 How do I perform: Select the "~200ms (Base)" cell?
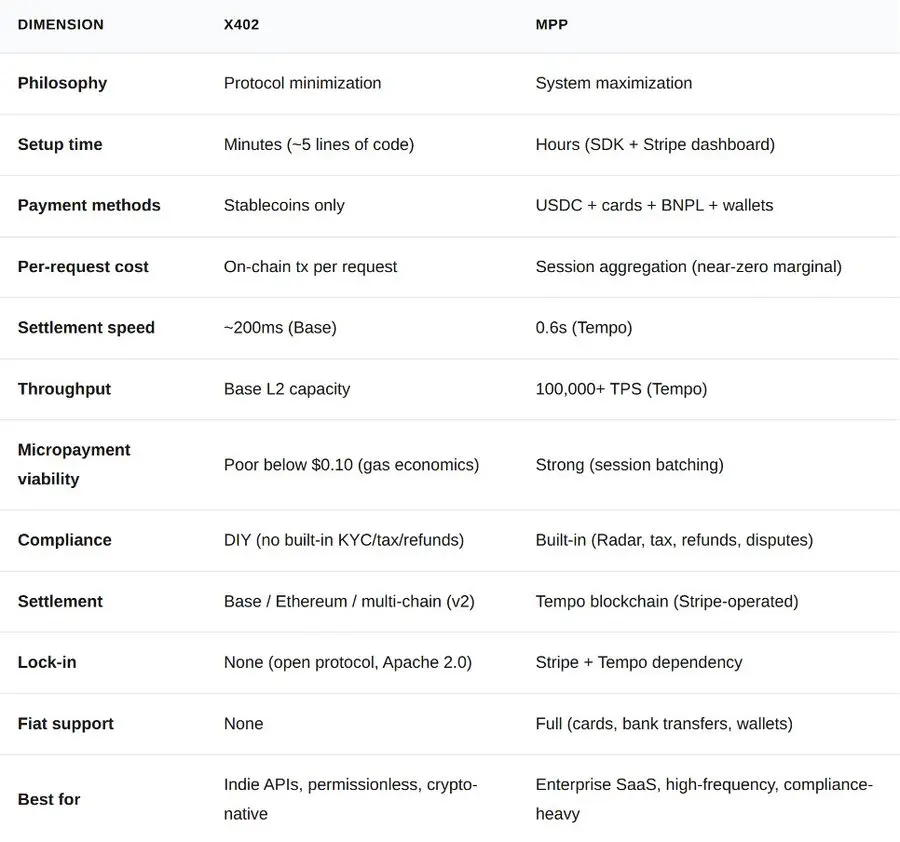[x=279, y=327]
